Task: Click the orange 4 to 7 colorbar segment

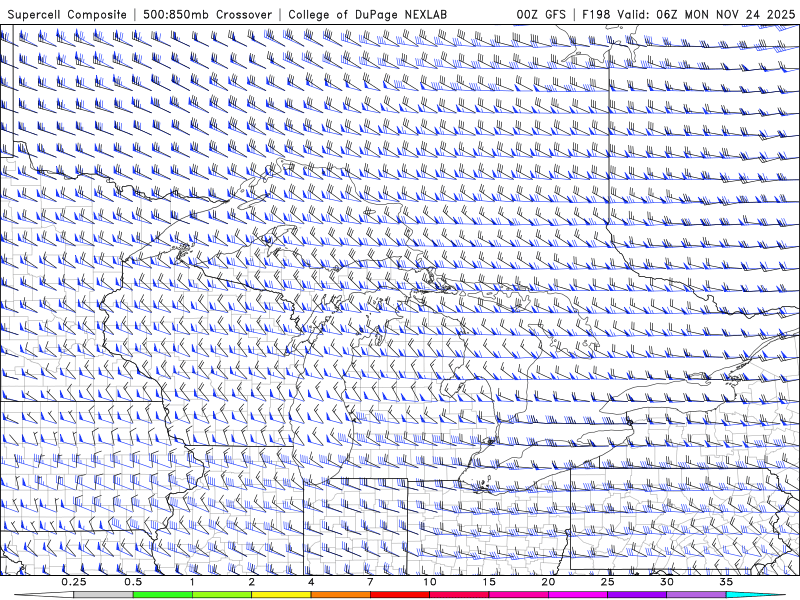Action: tap(340, 595)
